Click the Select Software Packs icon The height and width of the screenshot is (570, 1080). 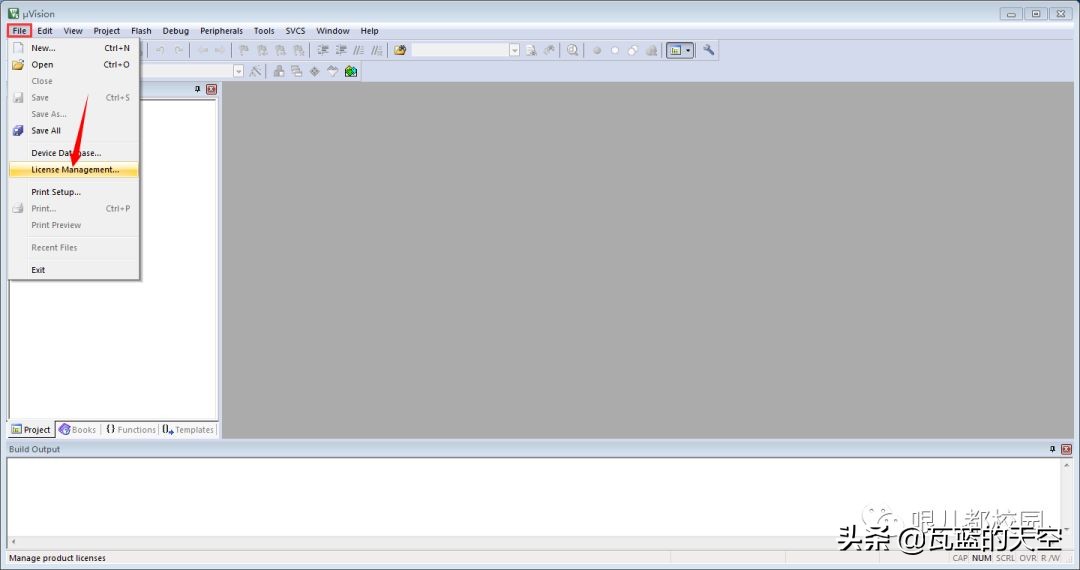333,71
